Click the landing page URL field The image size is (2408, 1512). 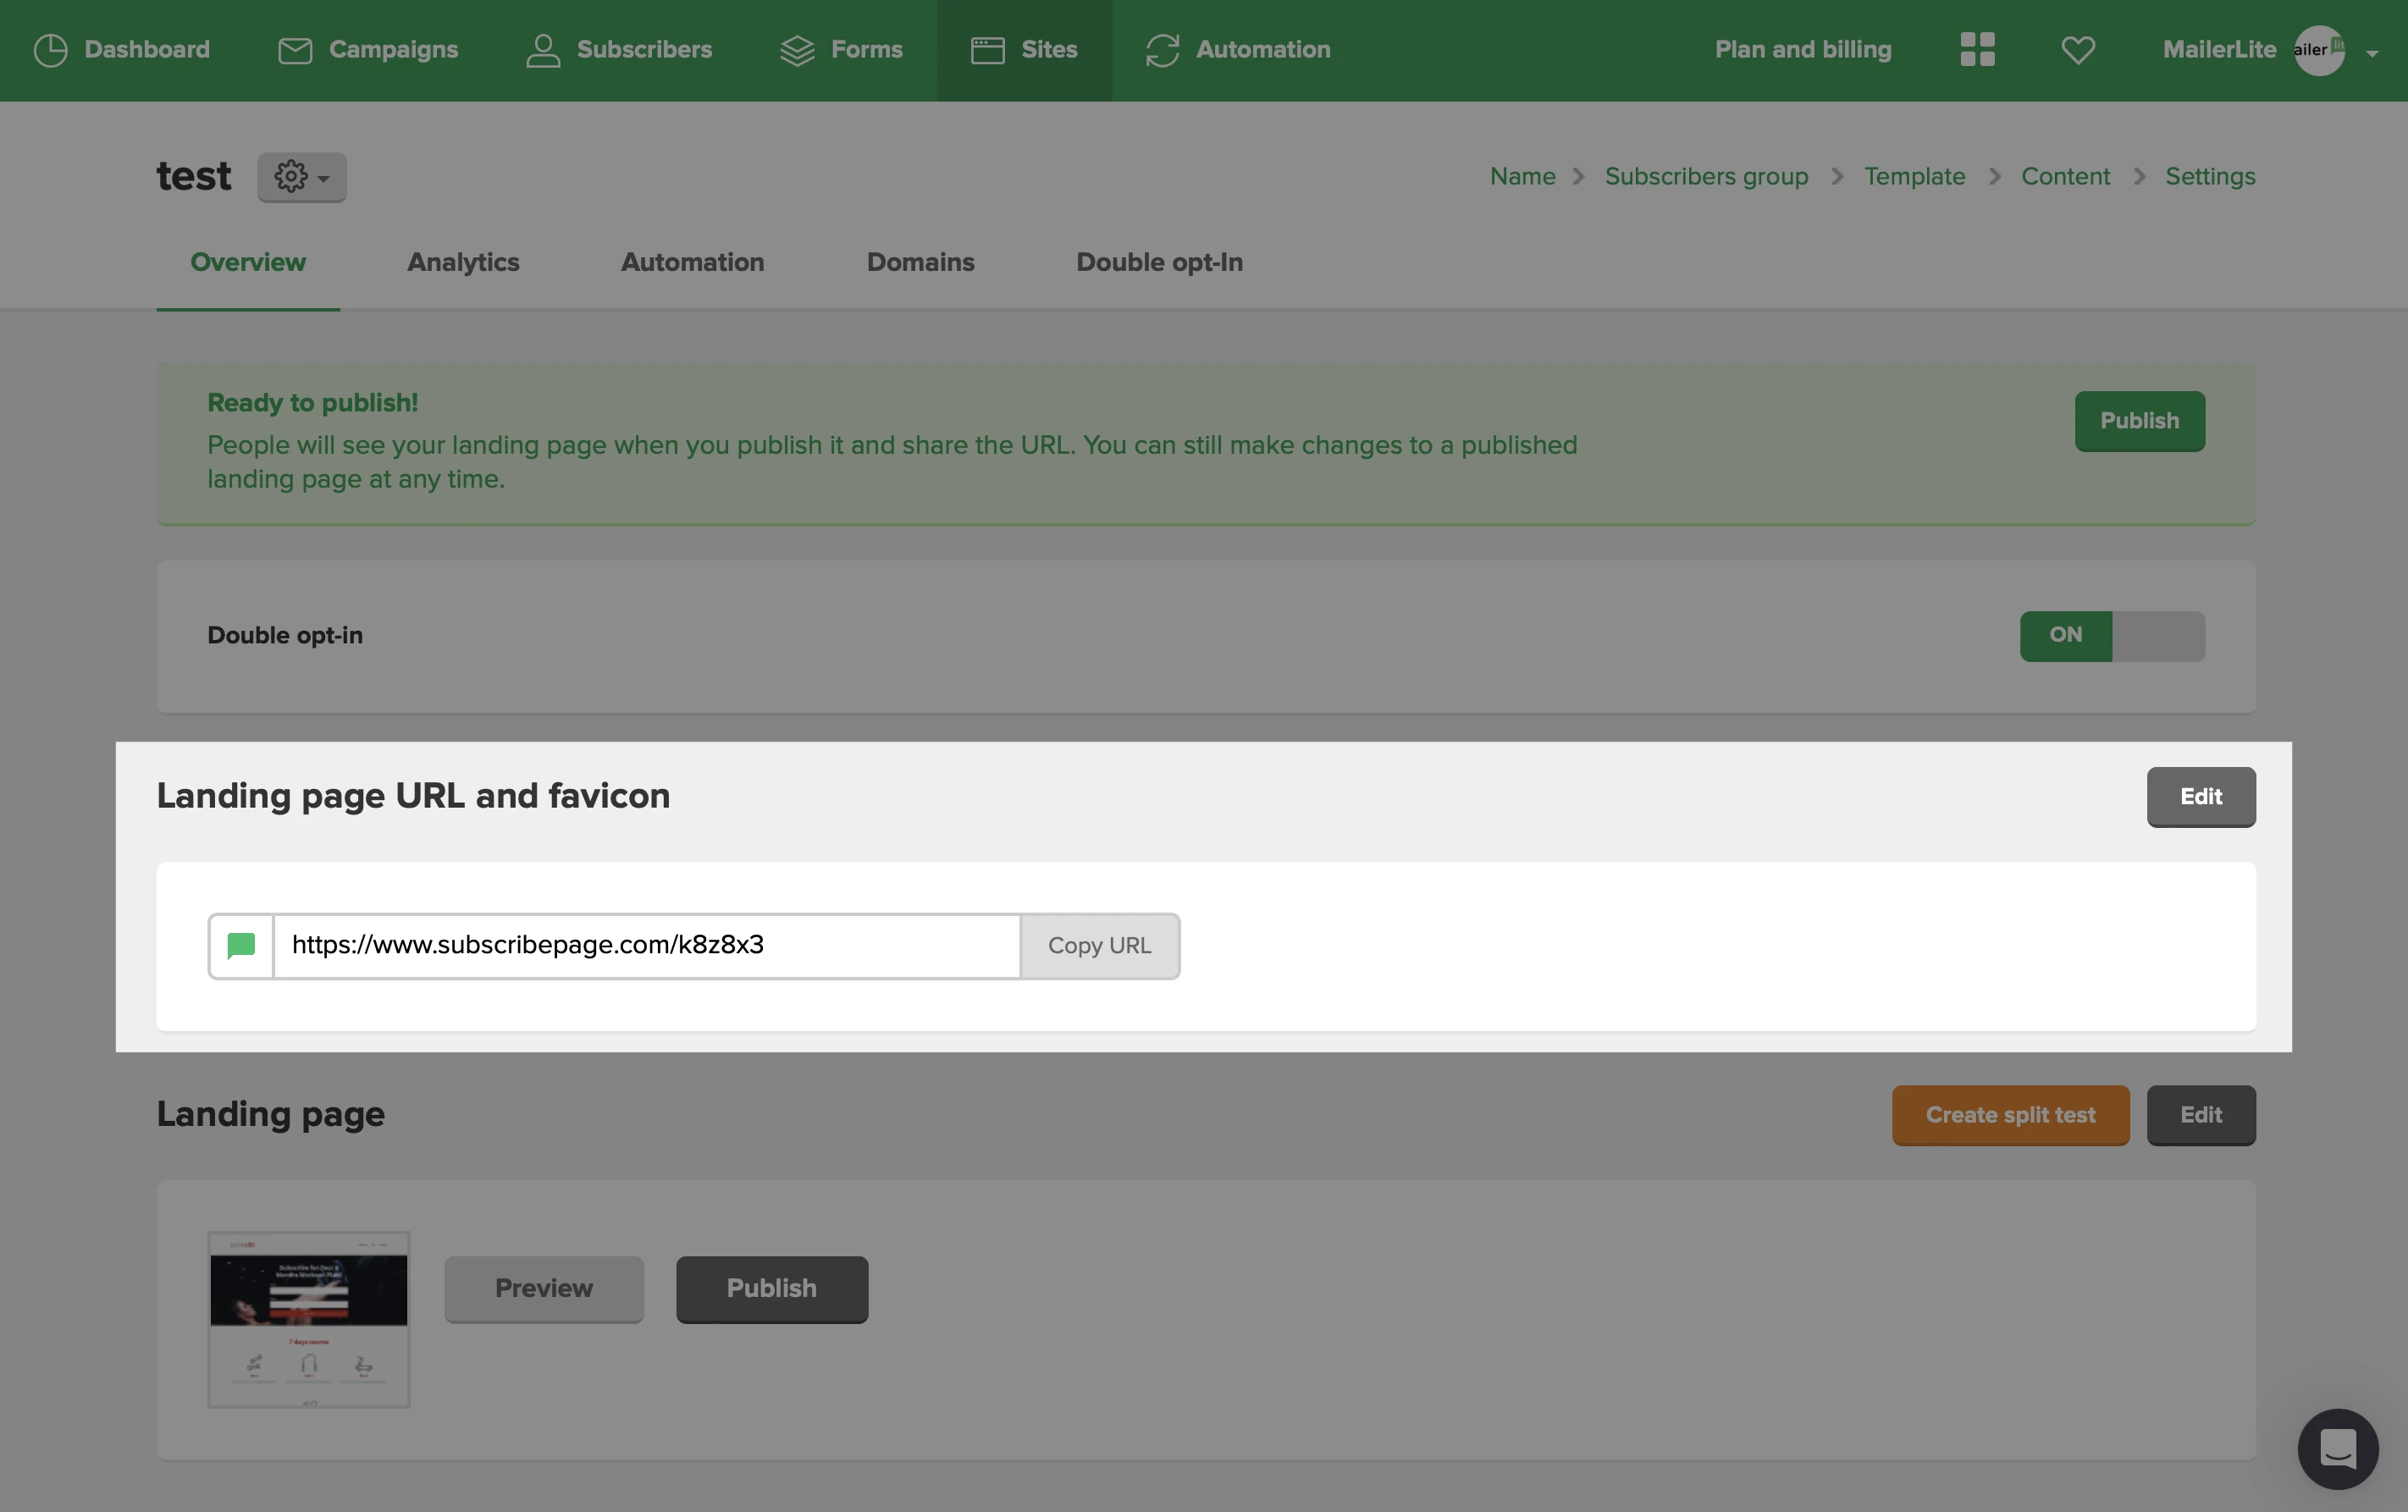click(647, 945)
